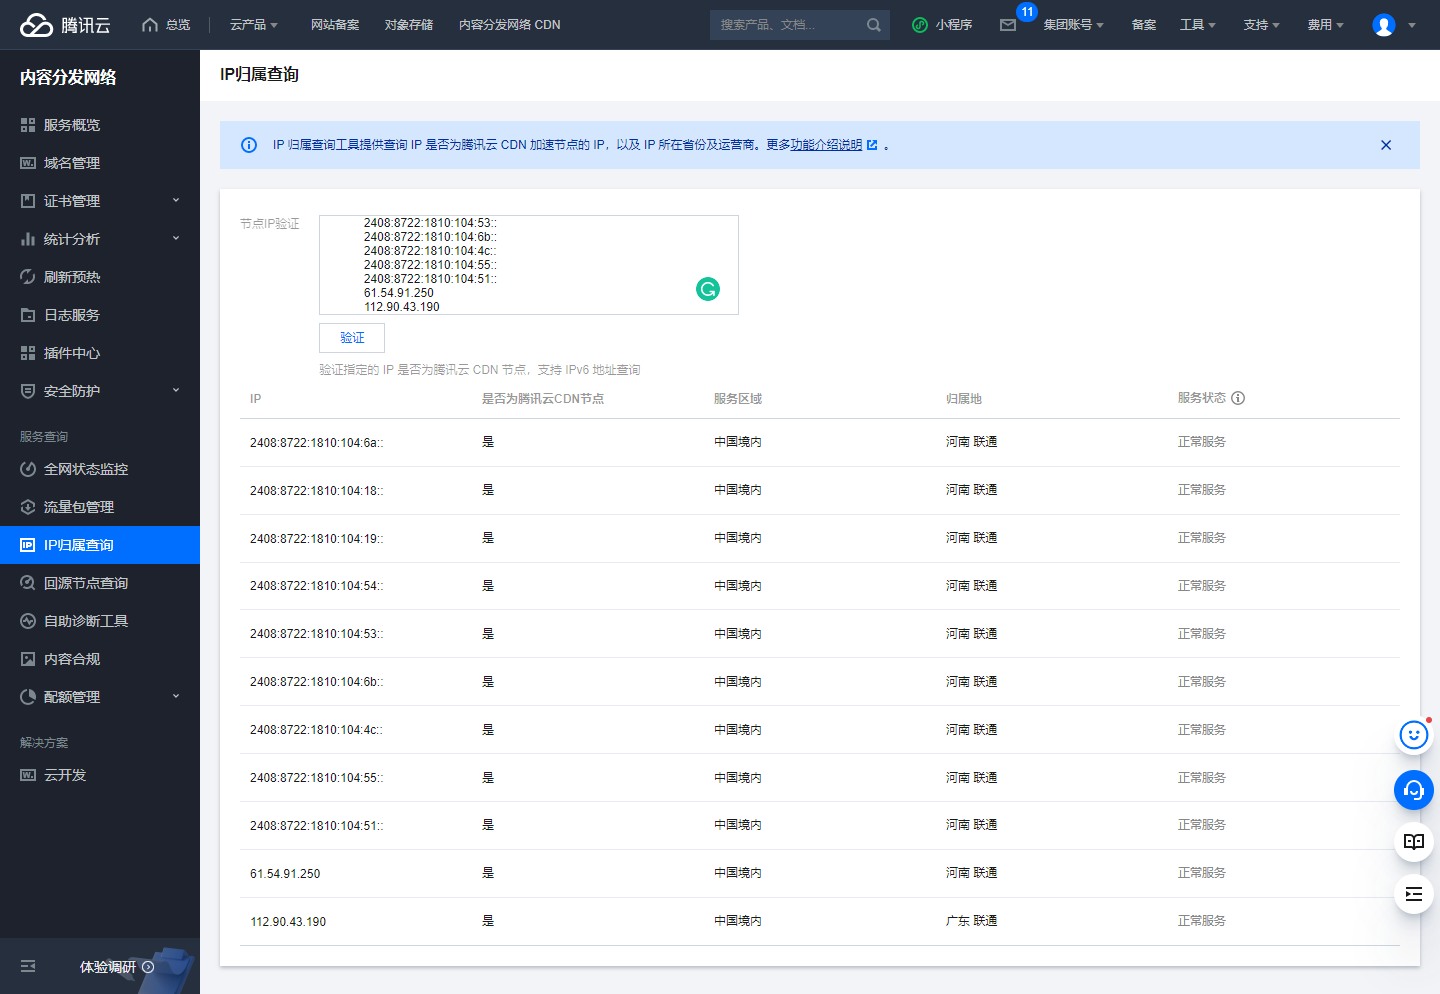Close the blue info banner
Image resolution: width=1440 pixels, height=994 pixels.
pyautogui.click(x=1386, y=145)
